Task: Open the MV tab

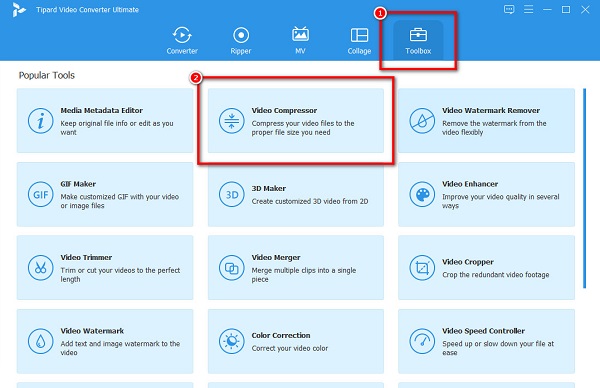Action: pyautogui.click(x=300, y=41)
